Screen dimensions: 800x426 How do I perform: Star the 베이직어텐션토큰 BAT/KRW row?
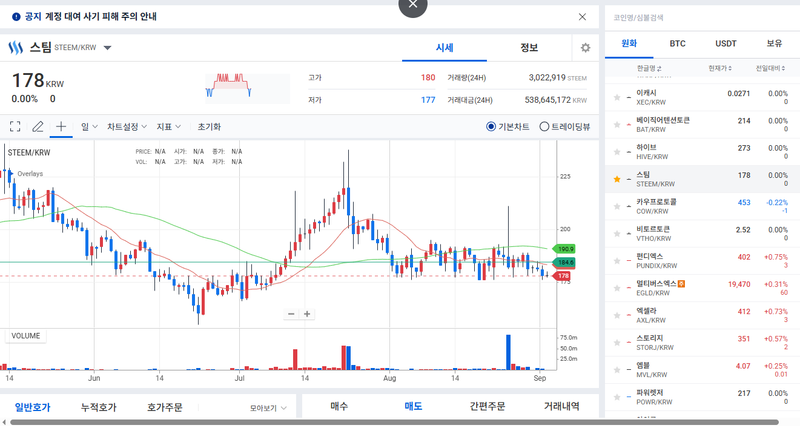(617, 124)
